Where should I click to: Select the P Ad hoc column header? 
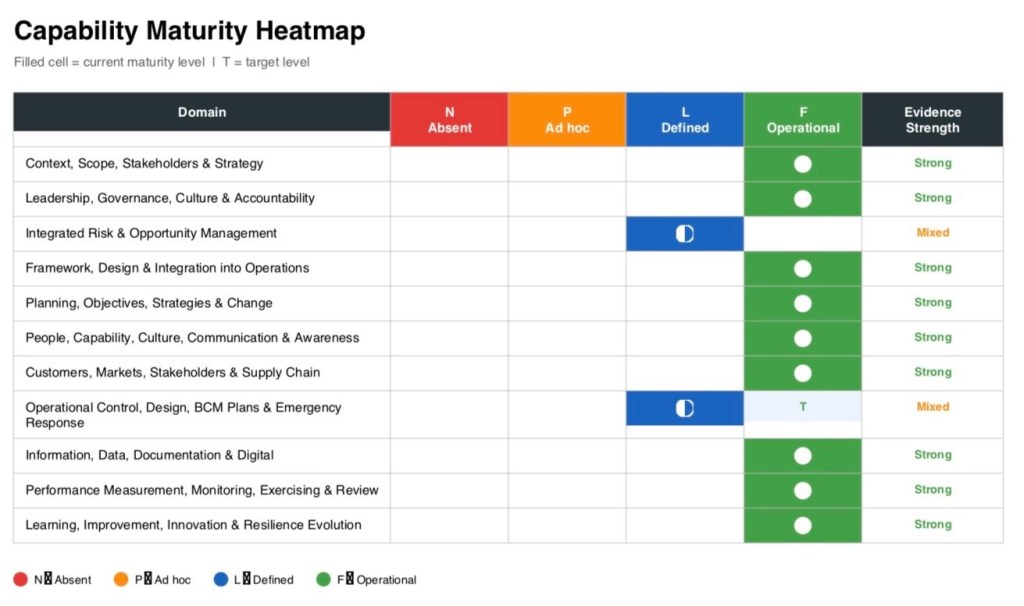pos(567,120)
